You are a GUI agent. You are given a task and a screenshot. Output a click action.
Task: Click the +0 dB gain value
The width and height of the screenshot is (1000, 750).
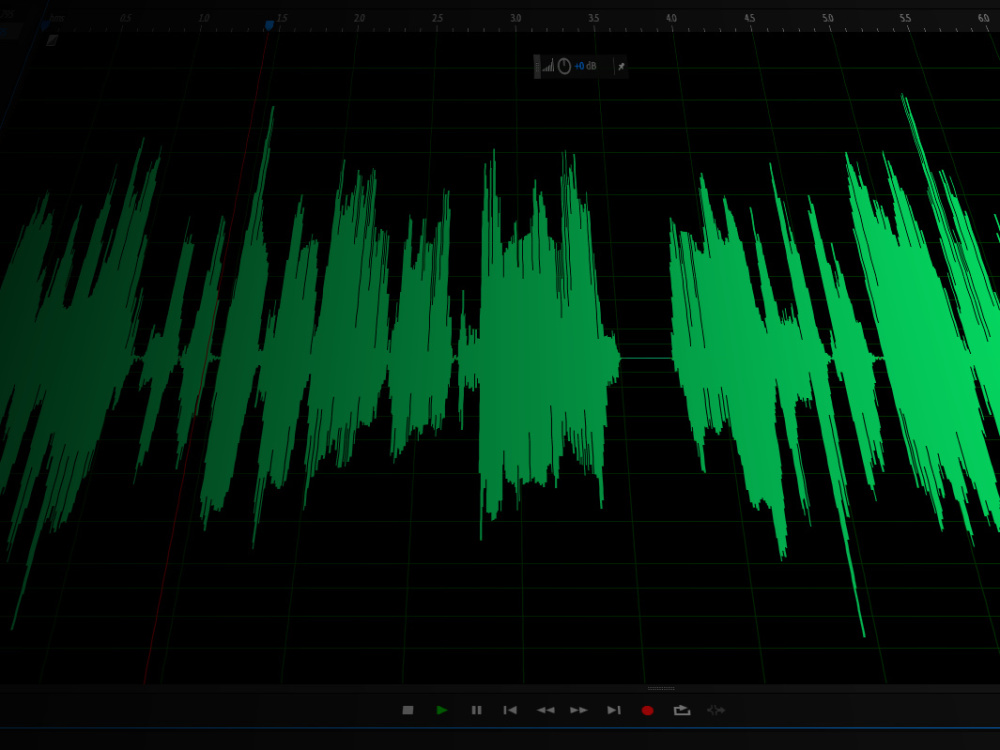point(585,66)
